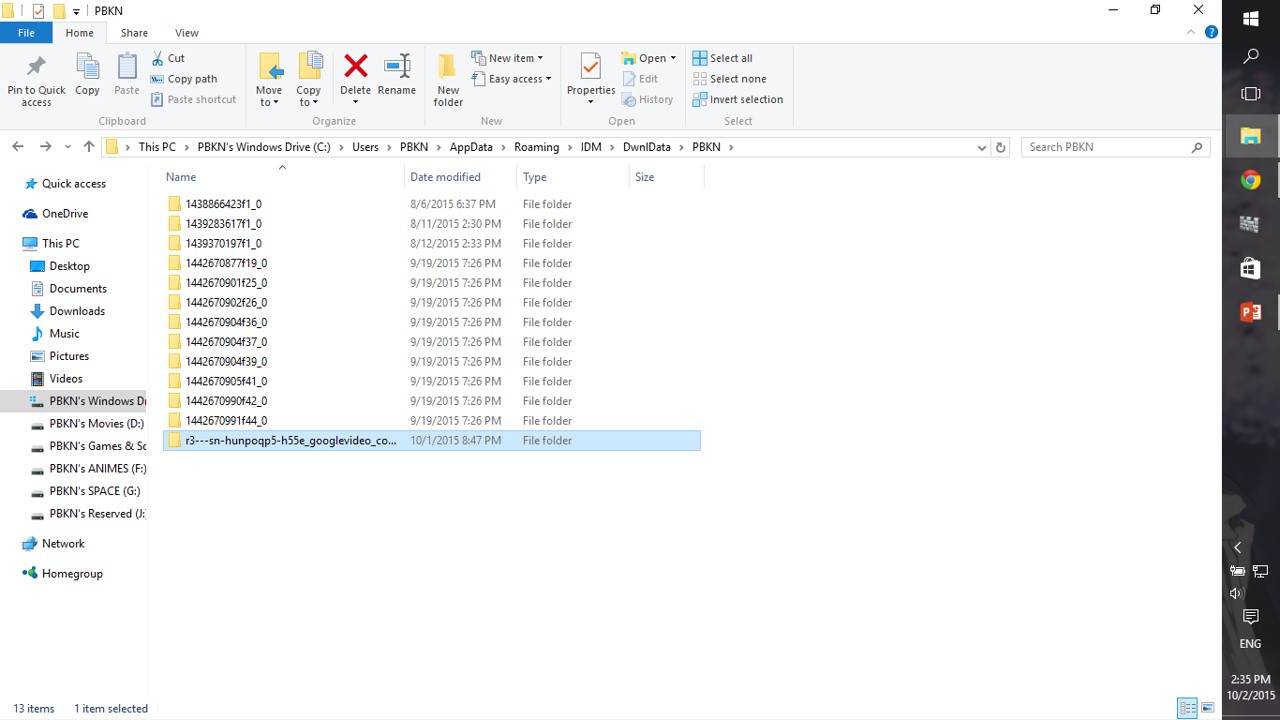
Task: Click the Rename icon in the ribbon
Action: click(x=397, y=68)
